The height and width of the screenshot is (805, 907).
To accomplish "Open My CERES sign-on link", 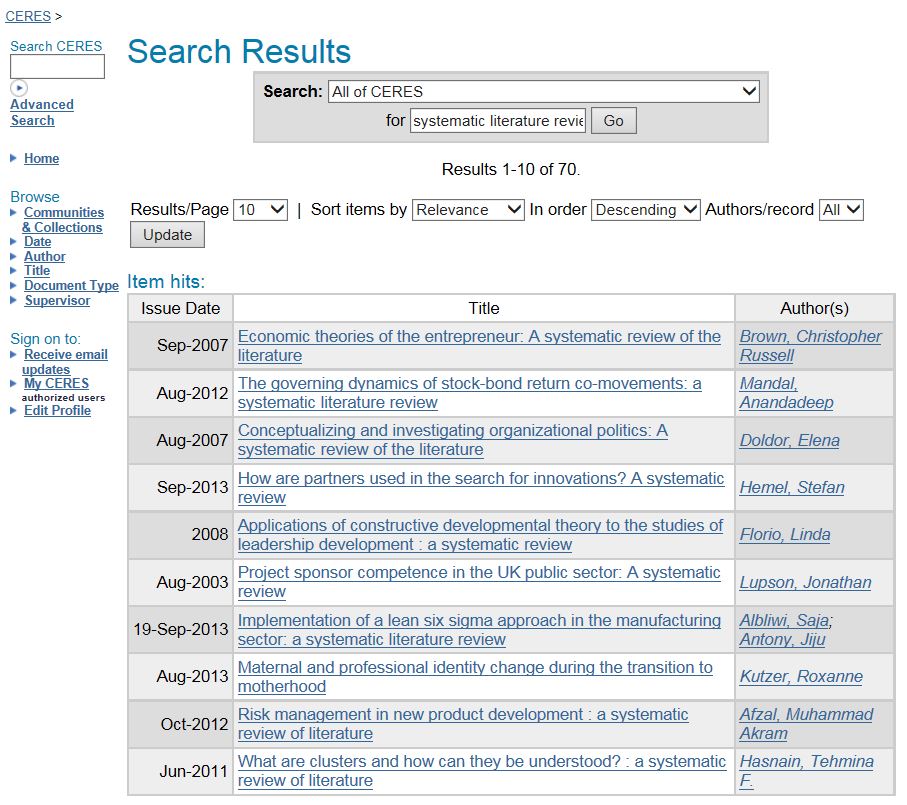I will coord(56,383).
